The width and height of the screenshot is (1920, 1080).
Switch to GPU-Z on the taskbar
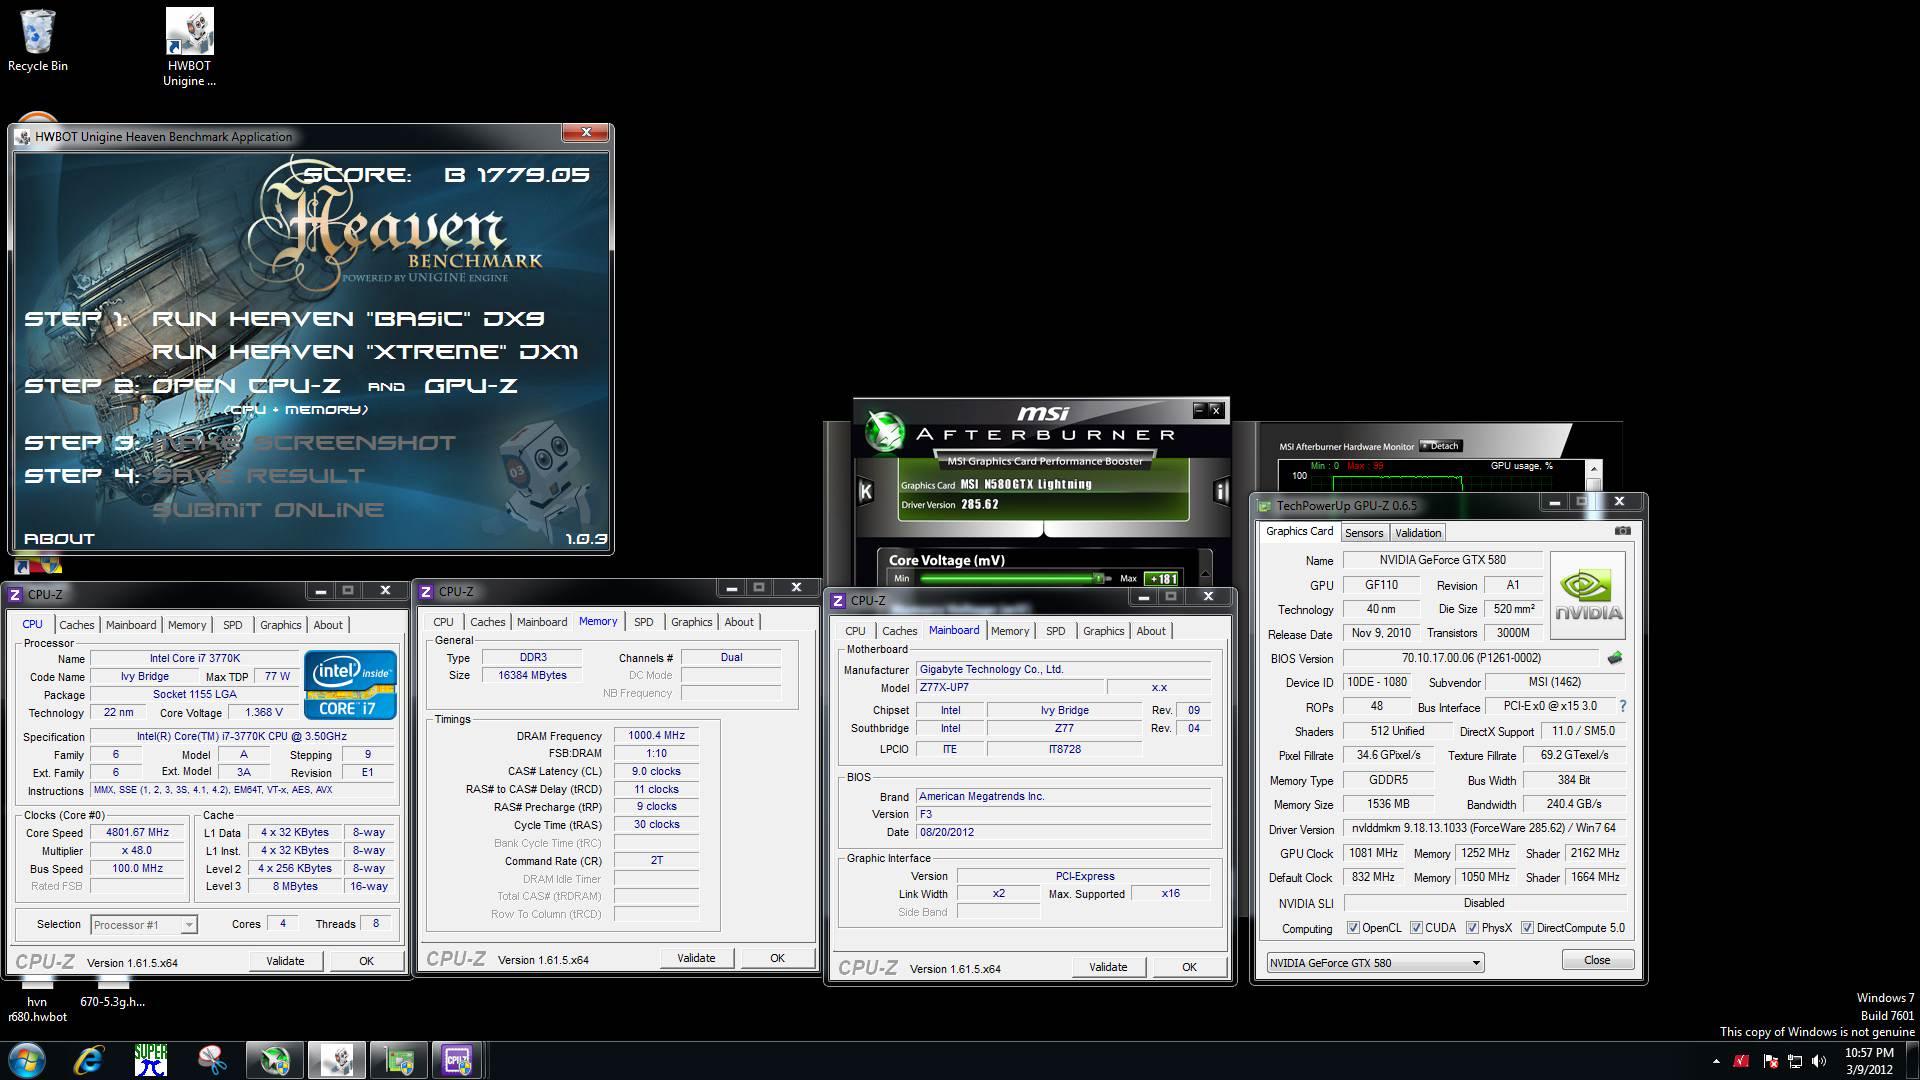tap(398, 1059)
